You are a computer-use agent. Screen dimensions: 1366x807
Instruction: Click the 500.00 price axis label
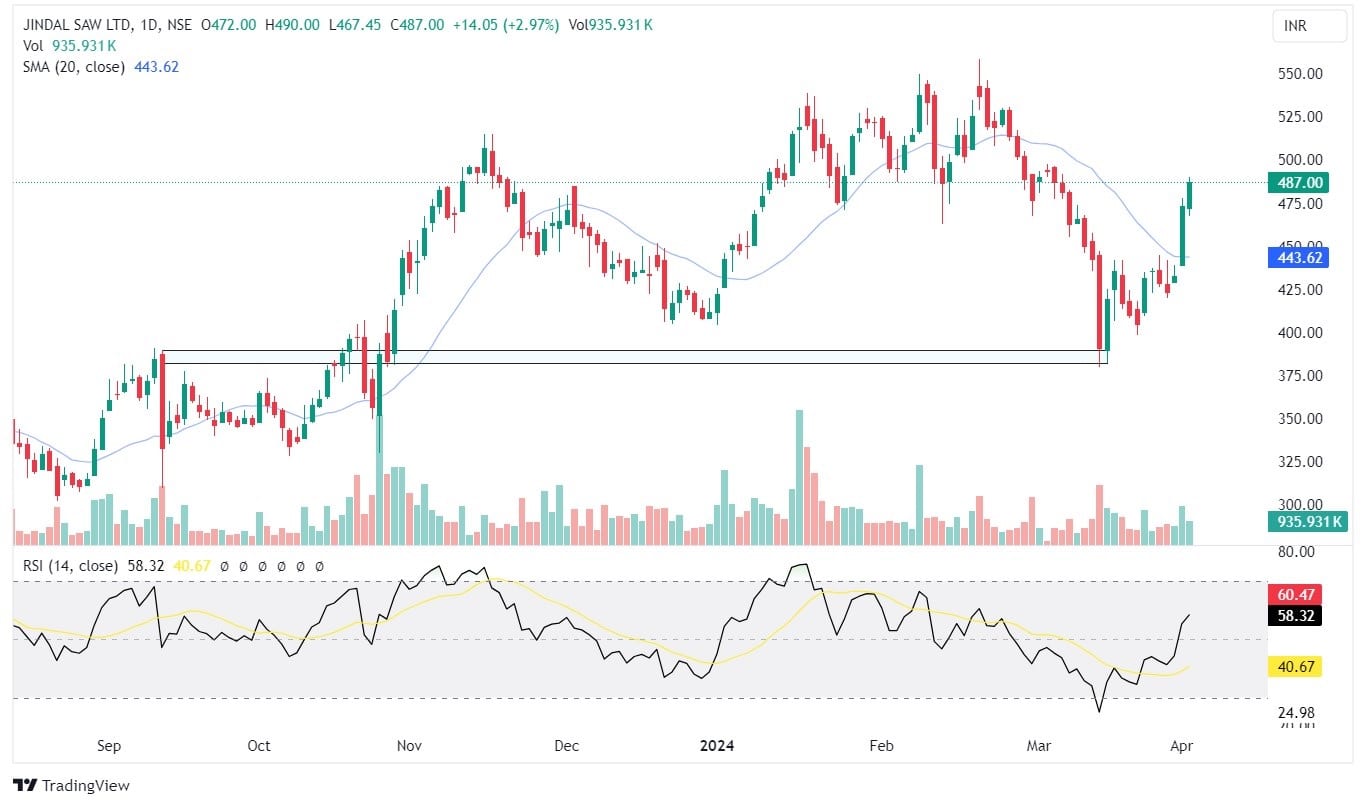[x=1302, y=160]
